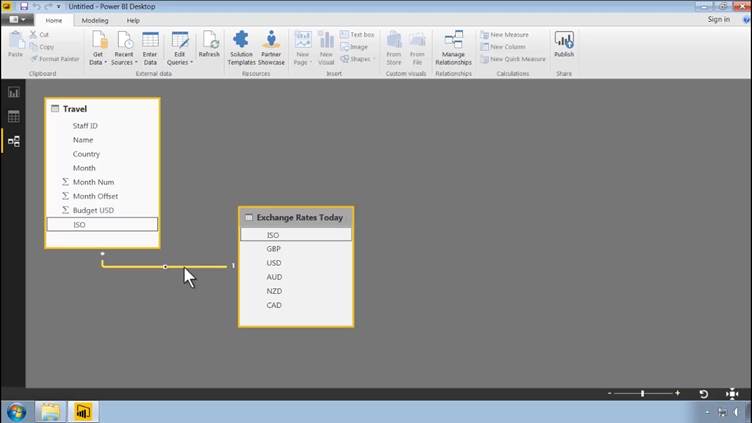Screen dimensions: 752x423
Task: Click the Refresh icon in the ribbon
Action: (209, 44)
